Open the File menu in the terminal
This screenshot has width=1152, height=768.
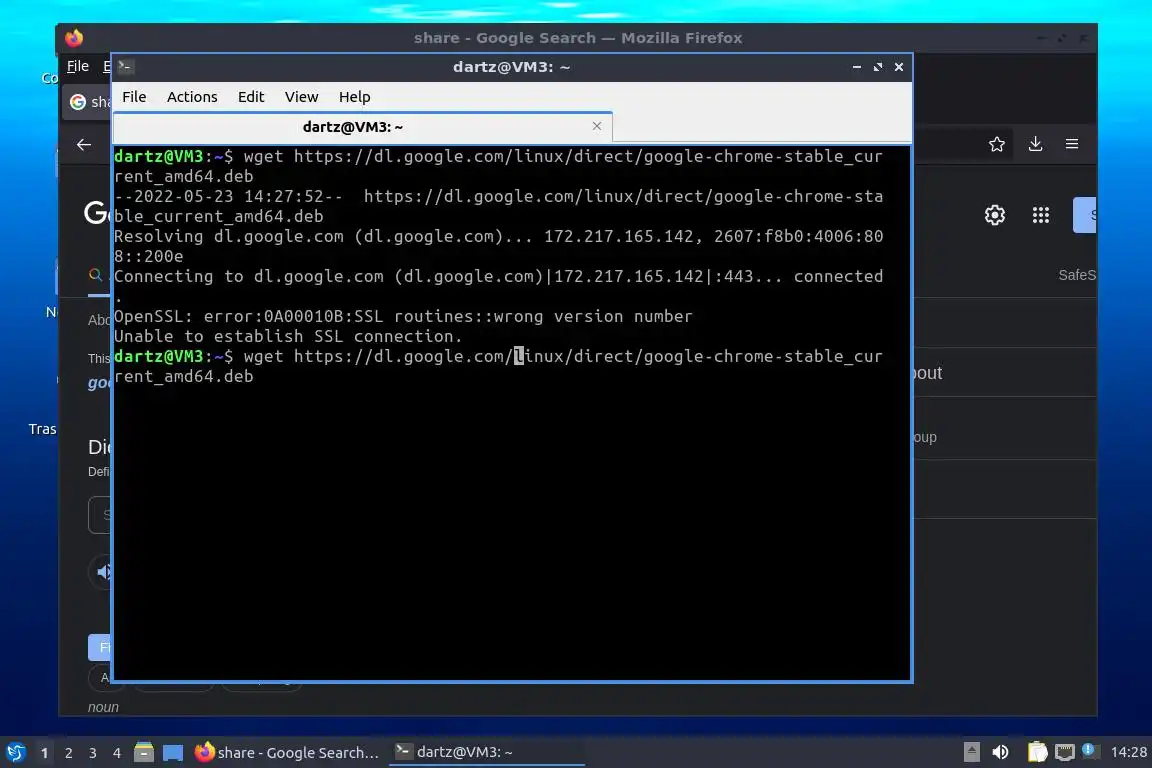click(134, 97)
